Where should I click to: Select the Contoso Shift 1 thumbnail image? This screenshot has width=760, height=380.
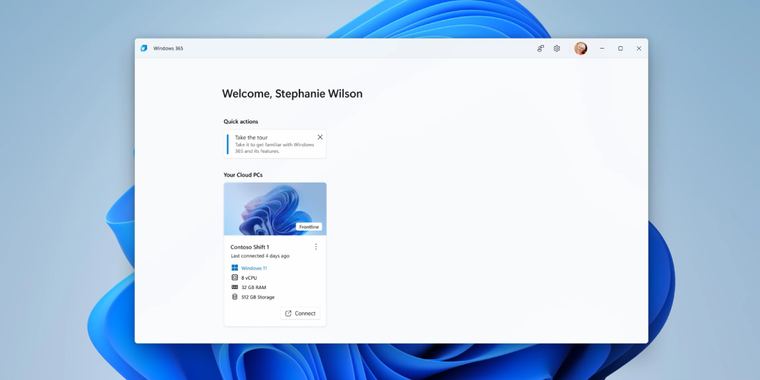pyautogui.click(x=275, y=209)
